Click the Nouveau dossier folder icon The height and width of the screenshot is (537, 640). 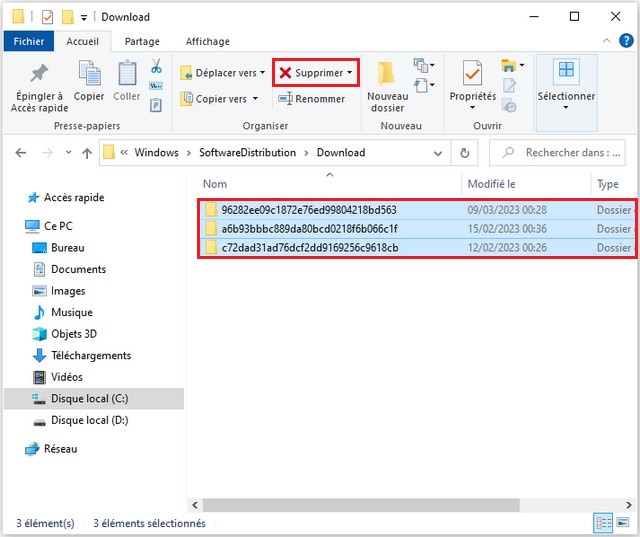pyautogui.click(x=386, y=73)
